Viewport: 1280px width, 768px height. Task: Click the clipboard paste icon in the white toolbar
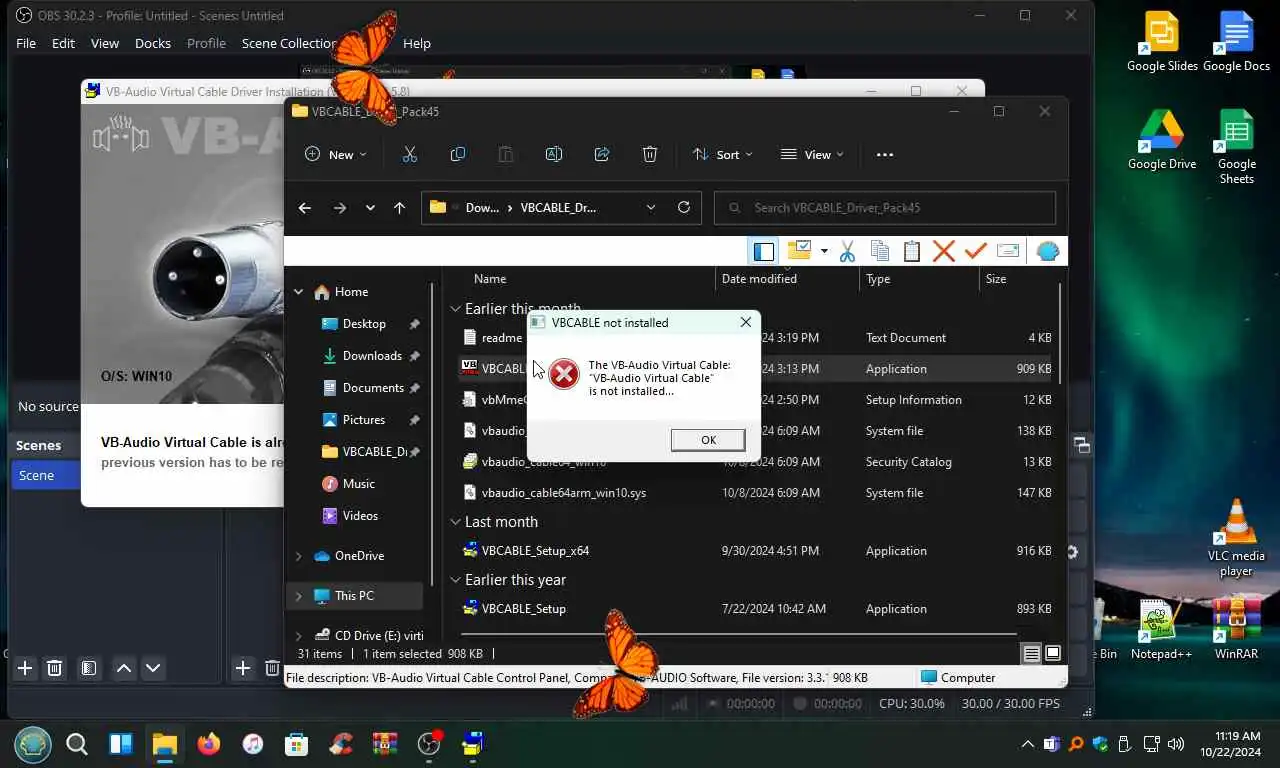click(x=912, y=251)
